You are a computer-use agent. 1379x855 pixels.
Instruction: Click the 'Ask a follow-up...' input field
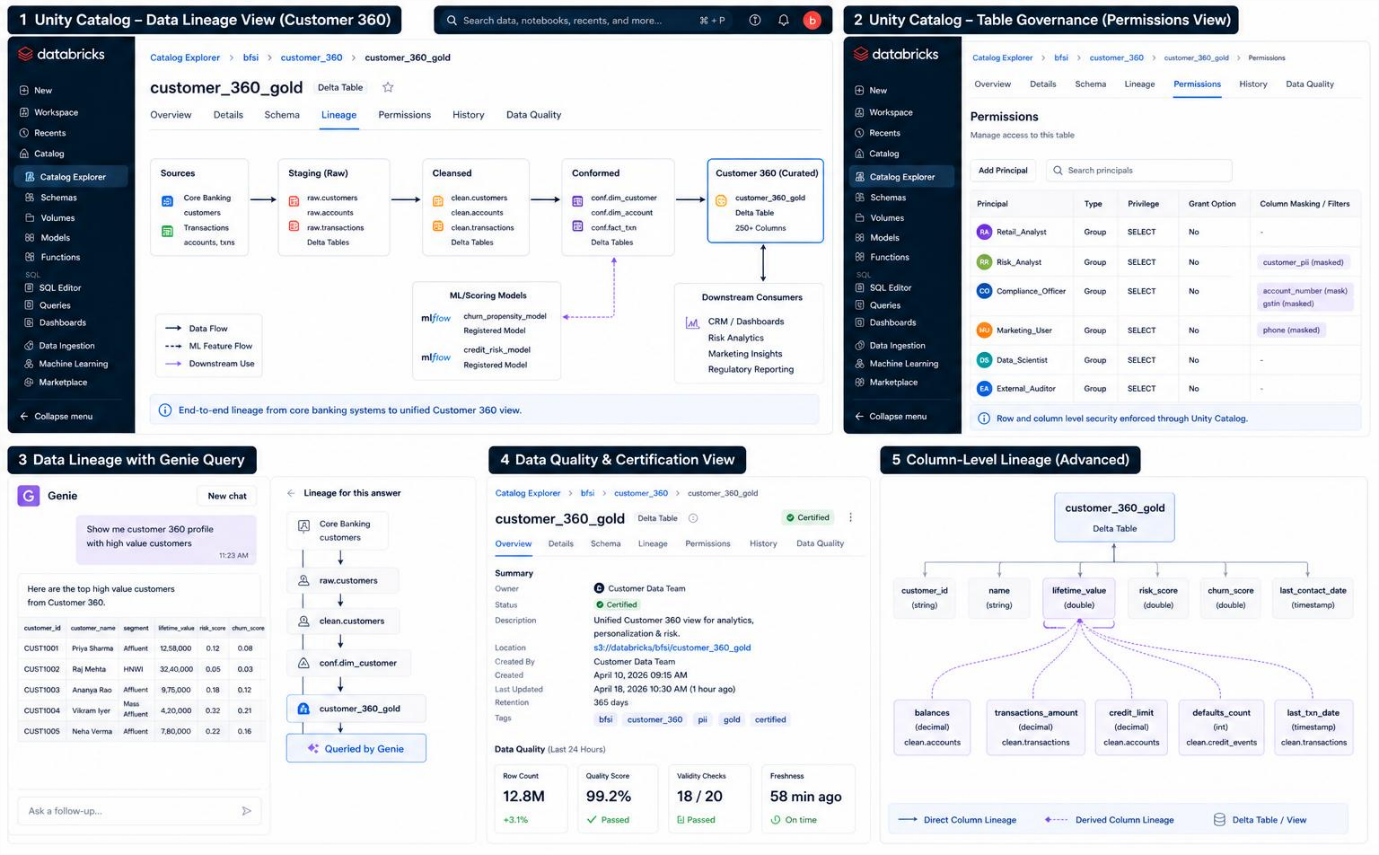click(139, 811)
